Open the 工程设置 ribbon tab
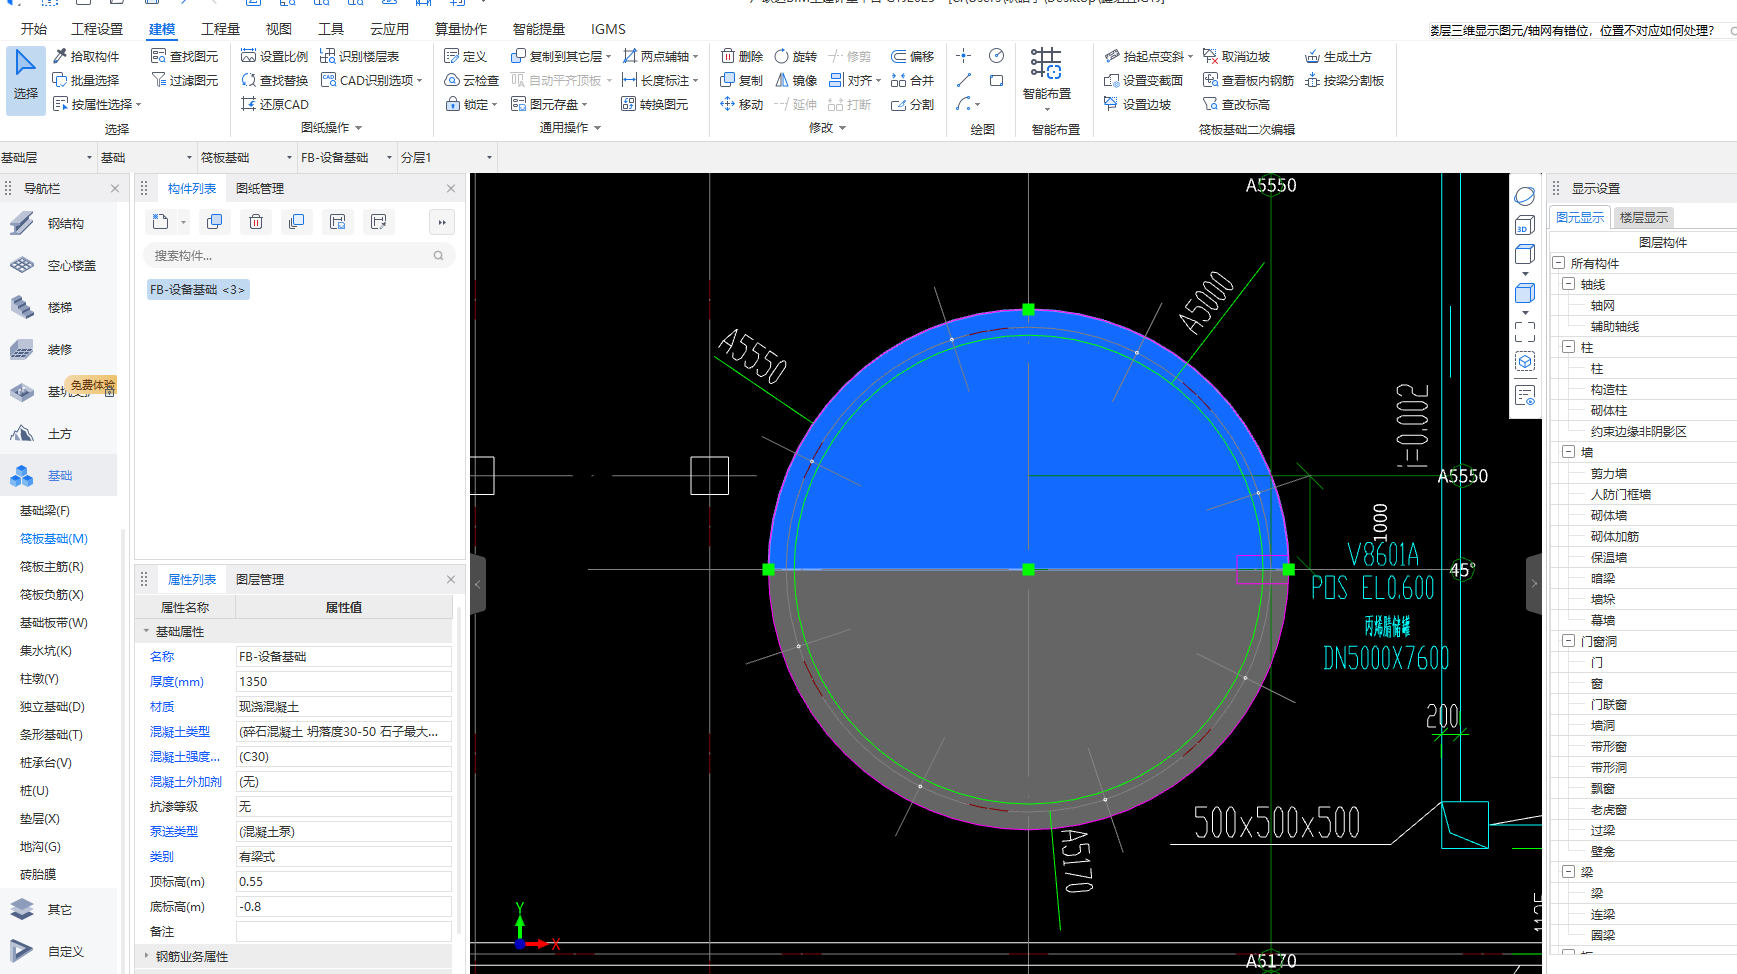Screen dimensions: 1737x974 tap(97, 29)
